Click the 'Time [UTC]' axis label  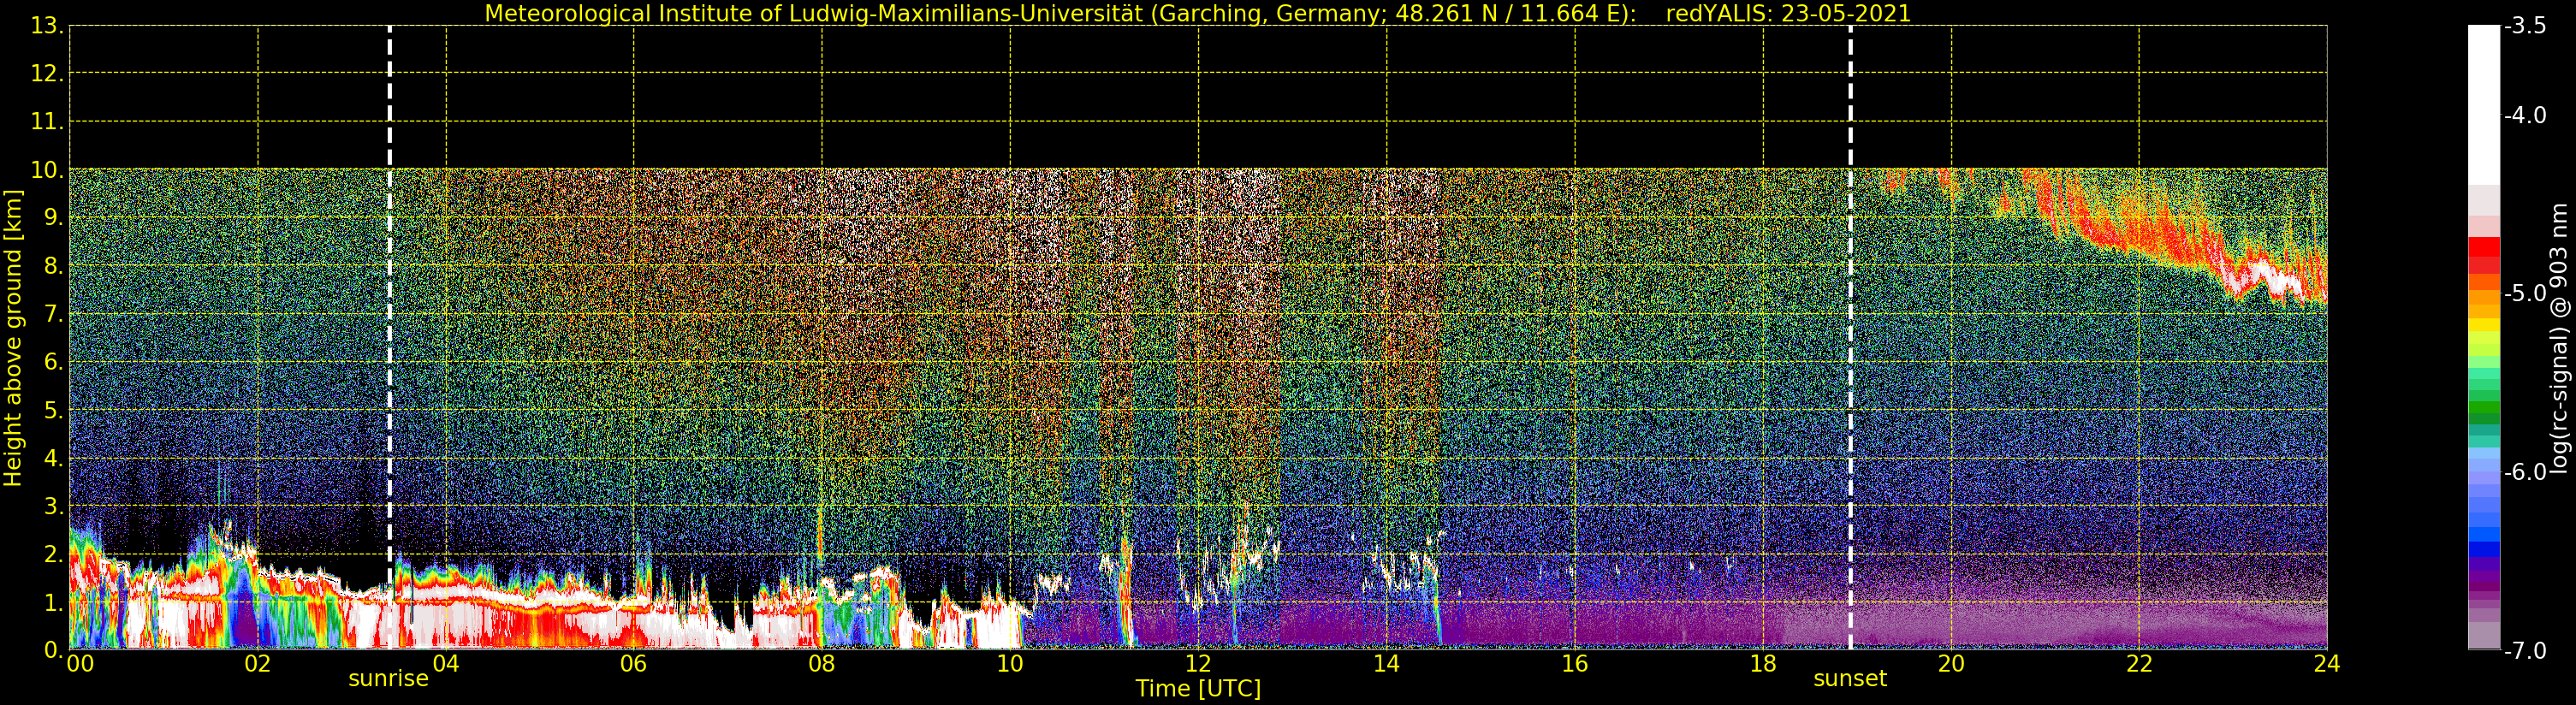point(1197,689)
